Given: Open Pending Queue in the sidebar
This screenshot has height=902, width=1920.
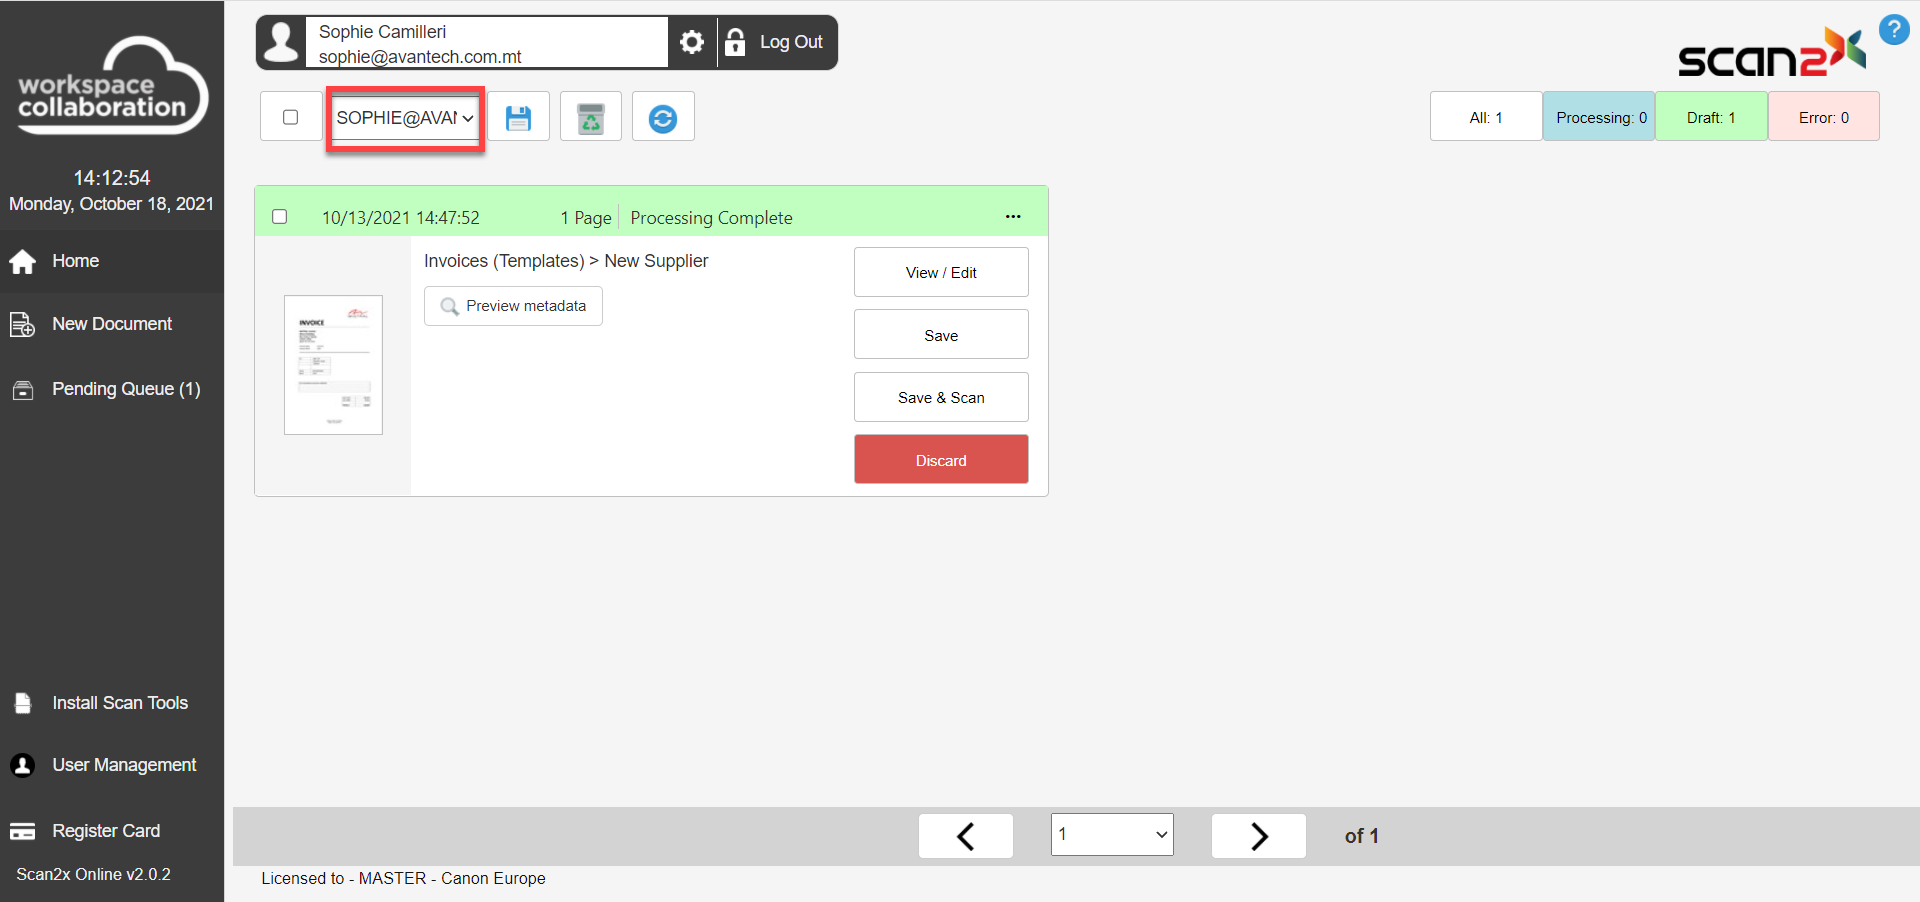Looking at the screenshot, I should [x=126, y=389].
